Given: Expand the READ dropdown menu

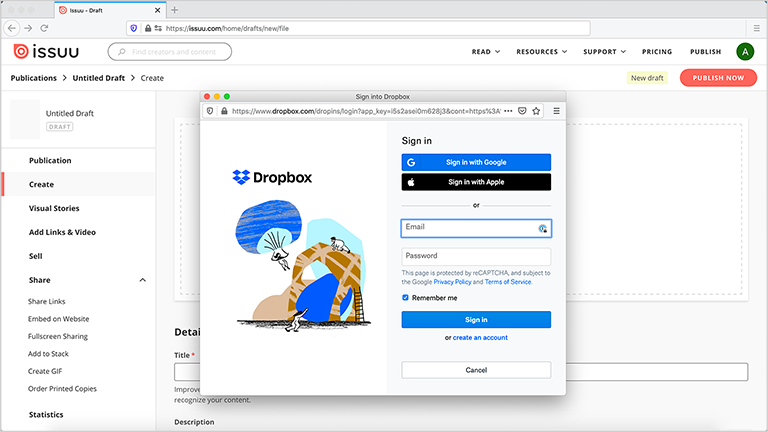Looking at the screenshot, I should point(485,52).
